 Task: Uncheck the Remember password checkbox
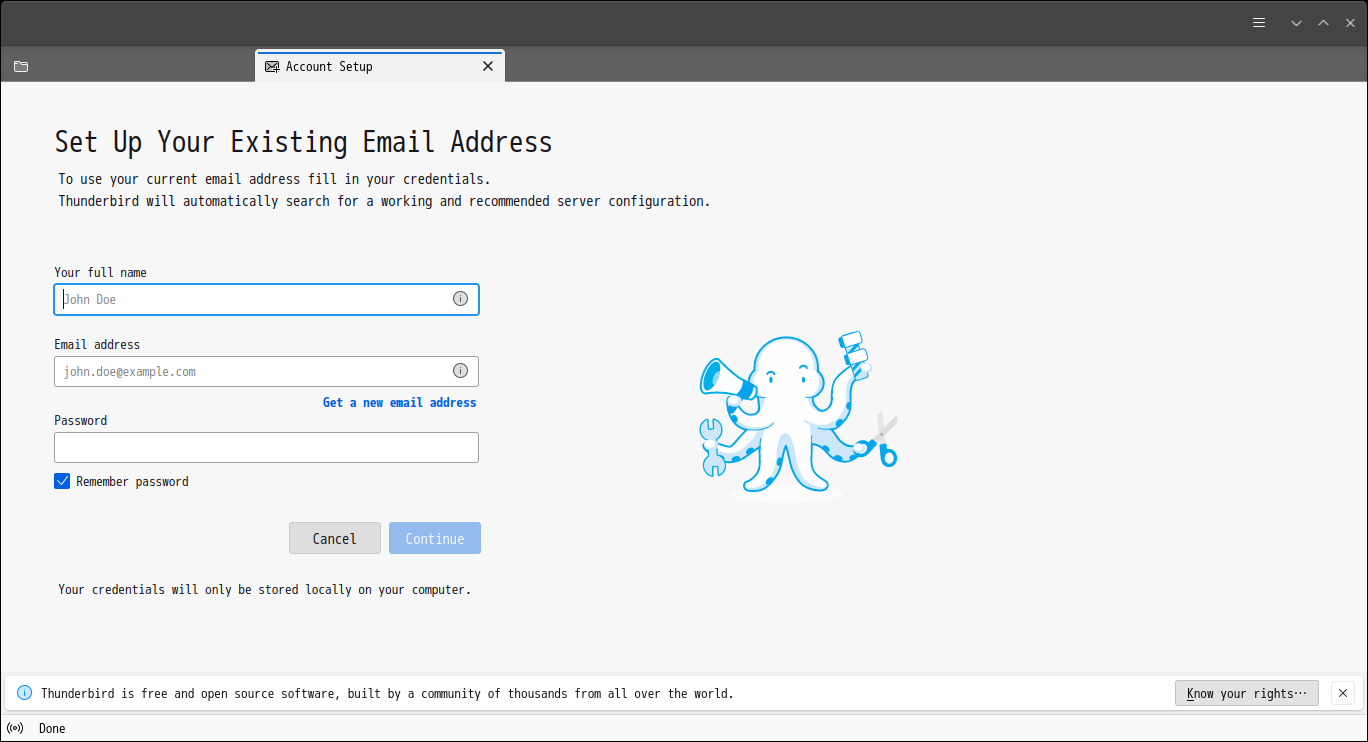point(62,481)
